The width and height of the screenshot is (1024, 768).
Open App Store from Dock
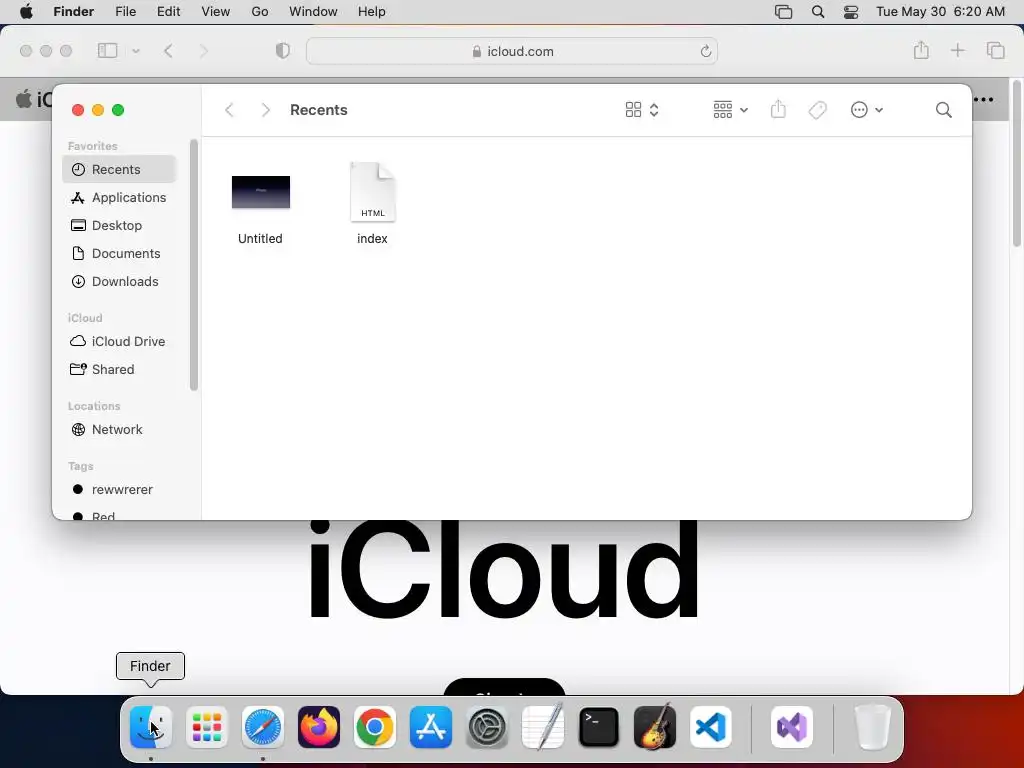[x=431, y=727]
